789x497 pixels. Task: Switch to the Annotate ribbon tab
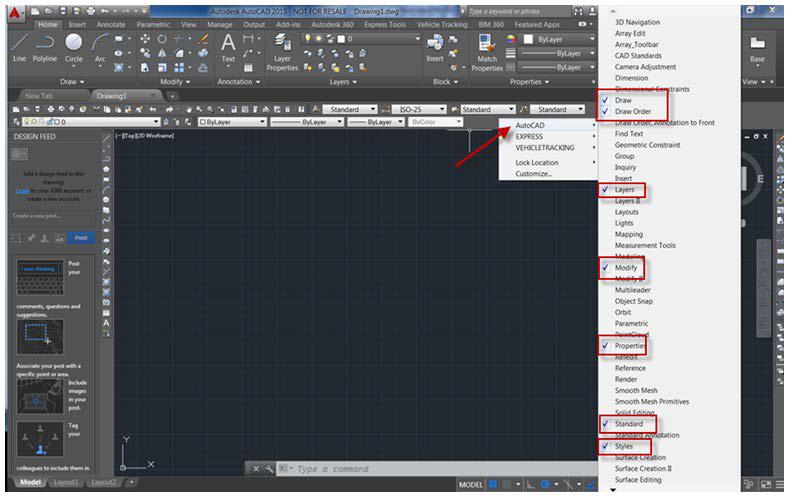(x=111, y=24)
